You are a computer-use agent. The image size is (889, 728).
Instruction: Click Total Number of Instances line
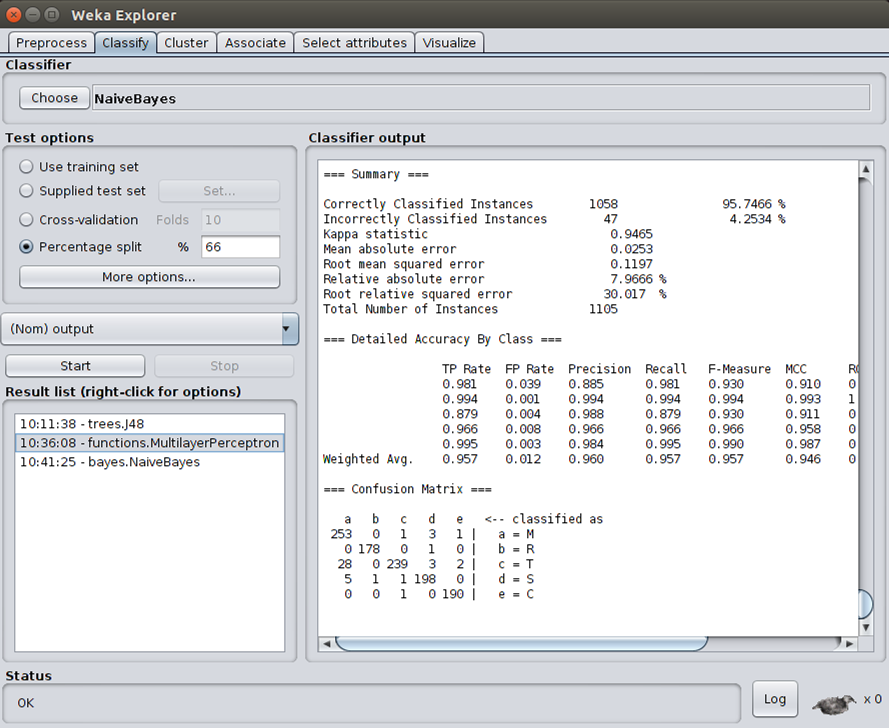point(471,309)
